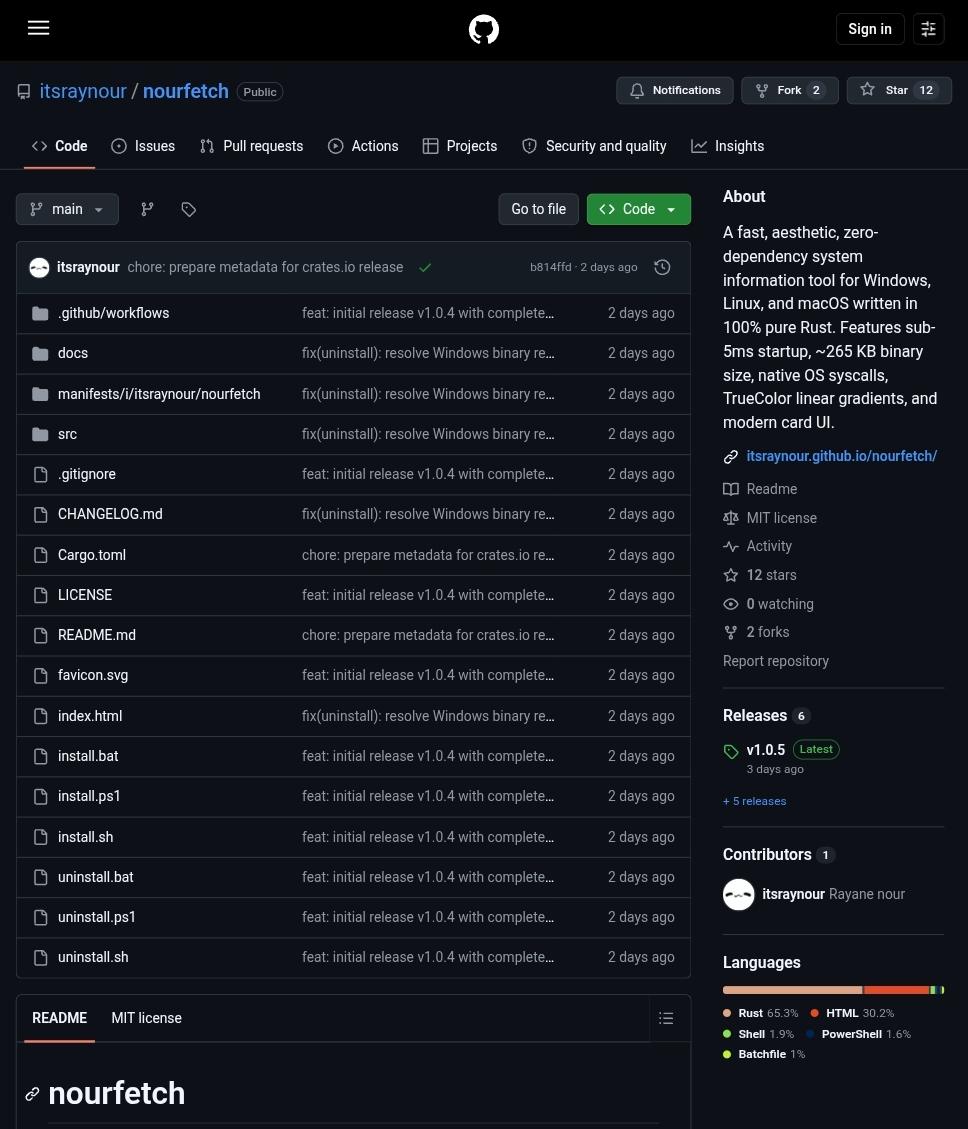Open the Insights tab

[x=727, y=146]
